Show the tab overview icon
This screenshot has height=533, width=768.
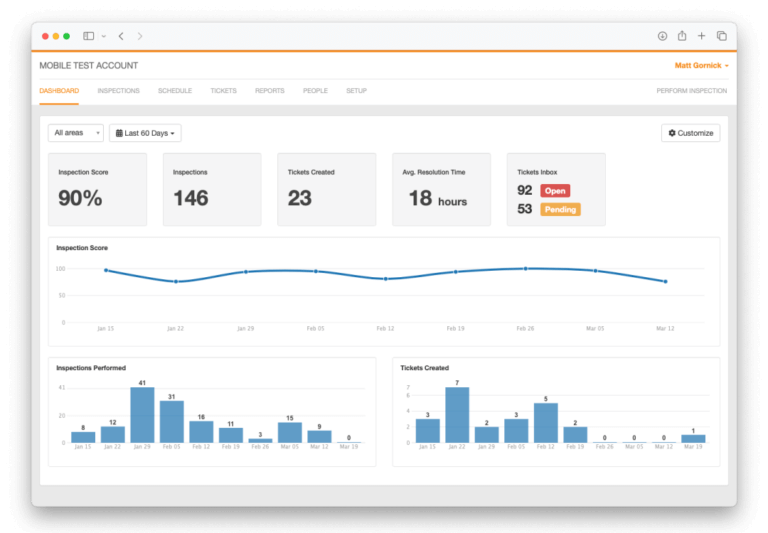722,36
